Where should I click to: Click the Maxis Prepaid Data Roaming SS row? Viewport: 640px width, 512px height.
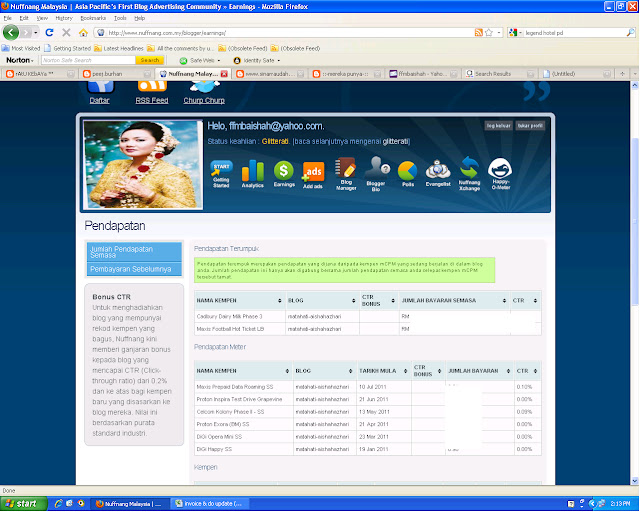[x=368, y=387]
